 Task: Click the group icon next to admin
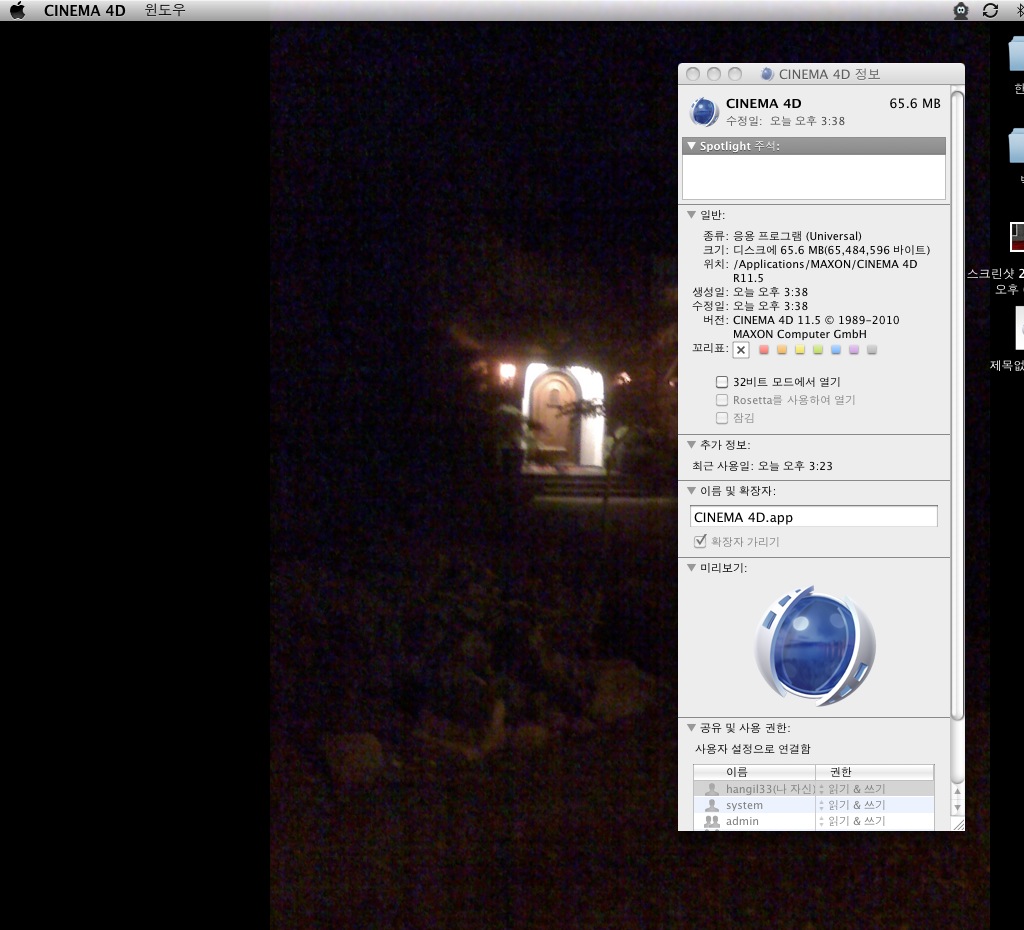(x=712, y=822)
